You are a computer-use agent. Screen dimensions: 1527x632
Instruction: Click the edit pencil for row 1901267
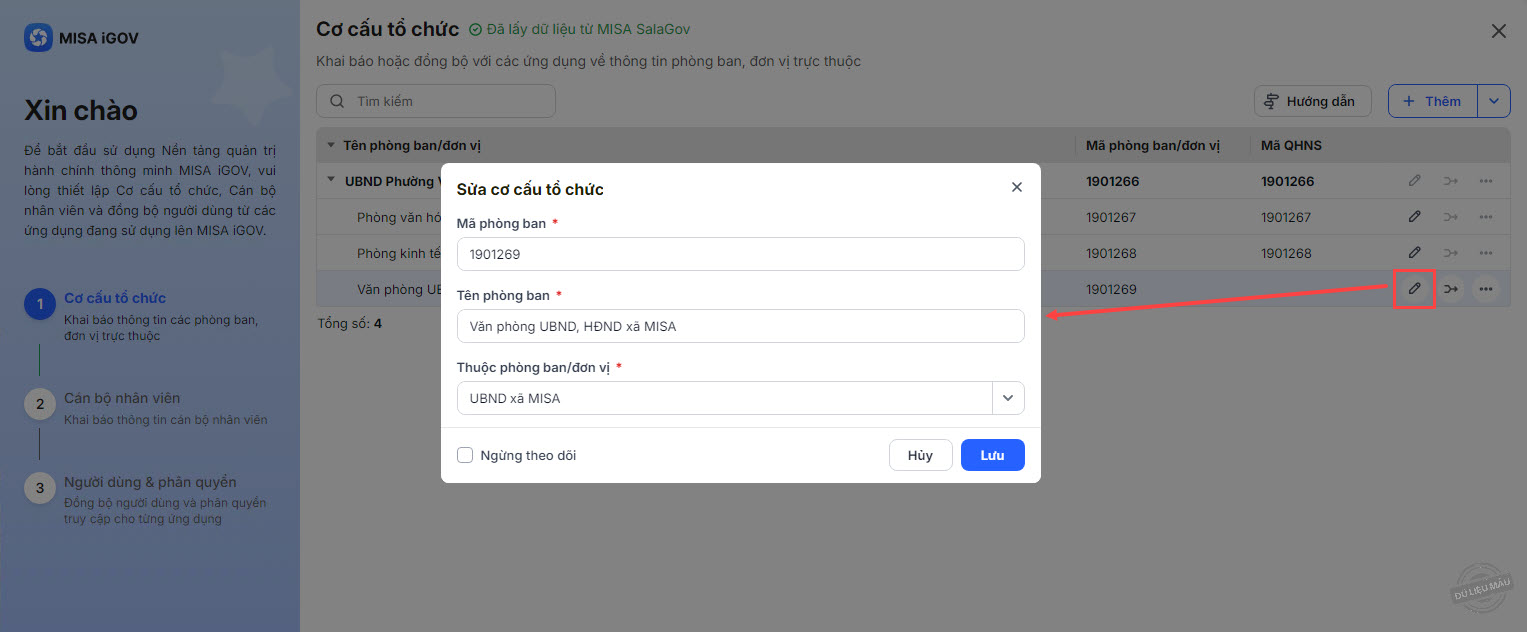tap(1414, 217)
